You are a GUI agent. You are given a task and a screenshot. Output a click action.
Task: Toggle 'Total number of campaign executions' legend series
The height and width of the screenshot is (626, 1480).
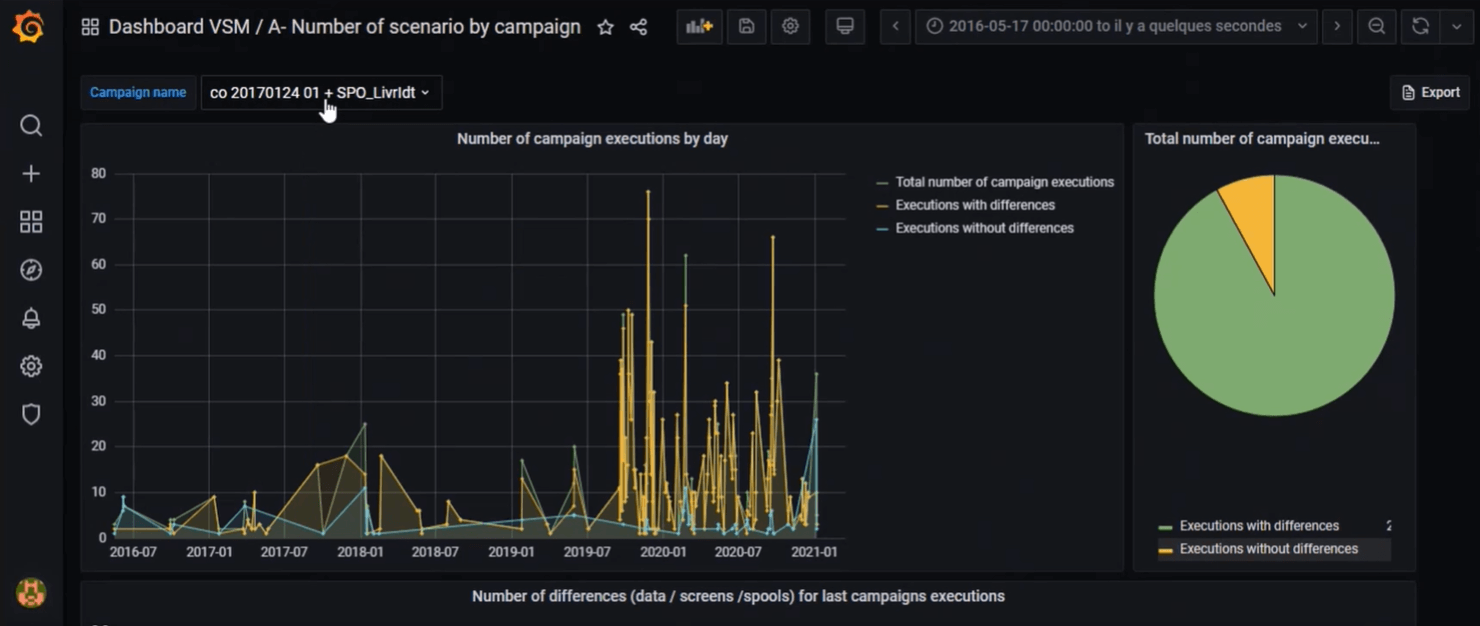point(1004,182)
